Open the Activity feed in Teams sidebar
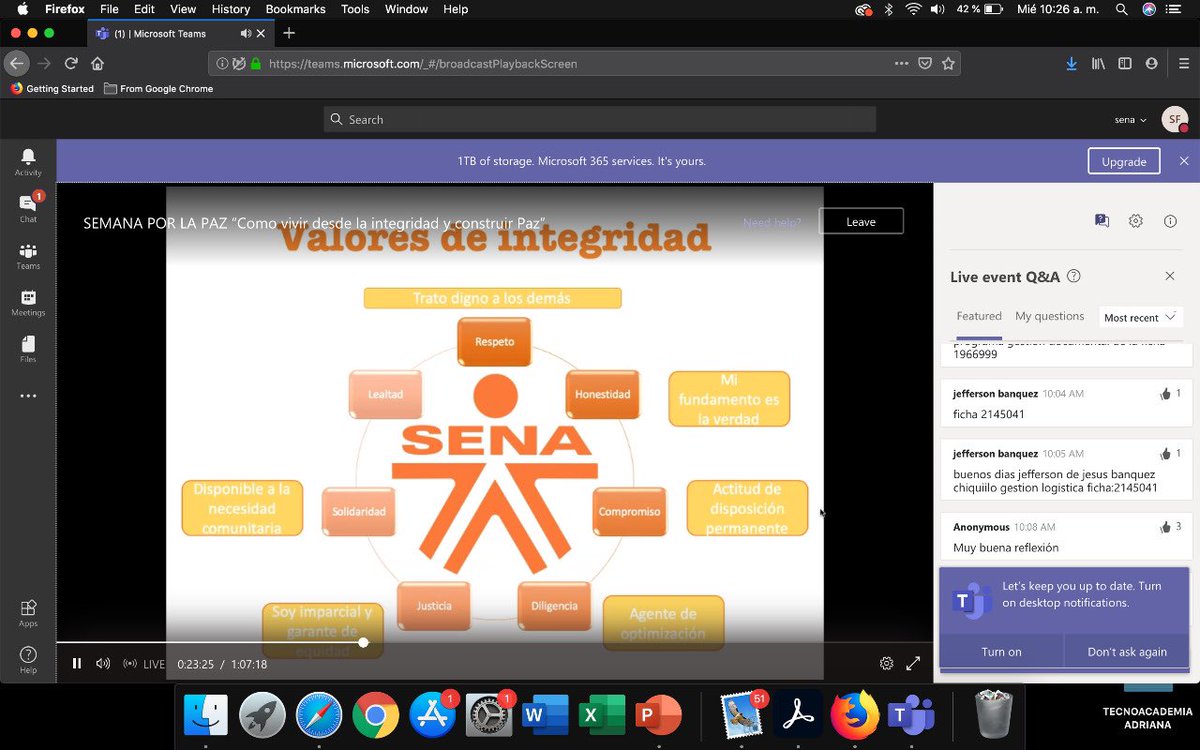Image resolution: width=1200 pixels, height=750 pixels. click(28, 162)
